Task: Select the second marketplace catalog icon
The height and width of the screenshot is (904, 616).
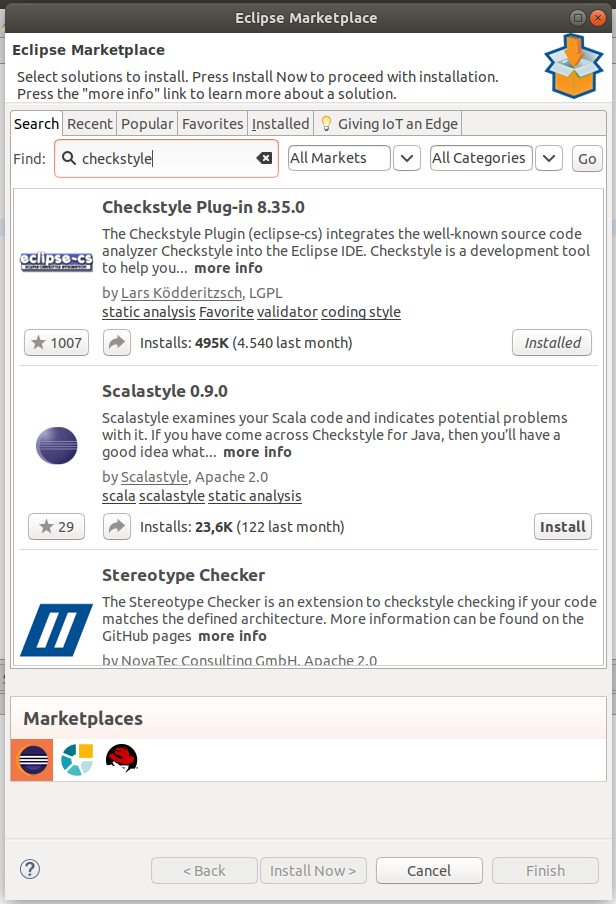Action: tap(77, 759)
